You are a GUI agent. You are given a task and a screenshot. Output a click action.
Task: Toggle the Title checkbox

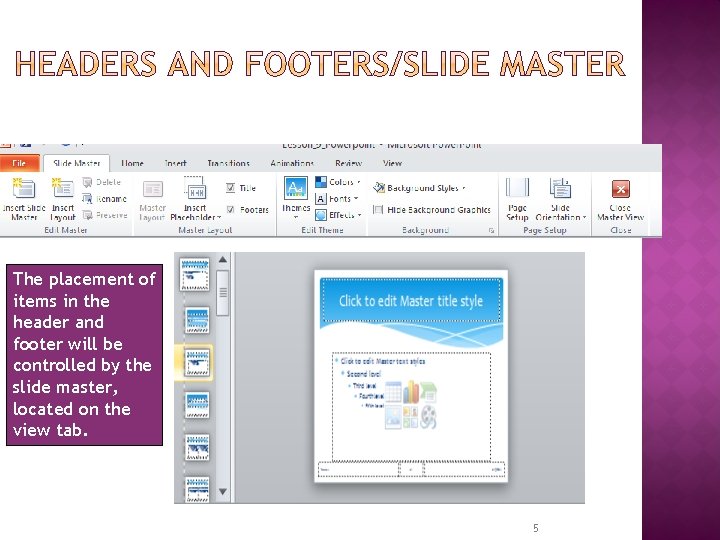[x=231, y=187]
